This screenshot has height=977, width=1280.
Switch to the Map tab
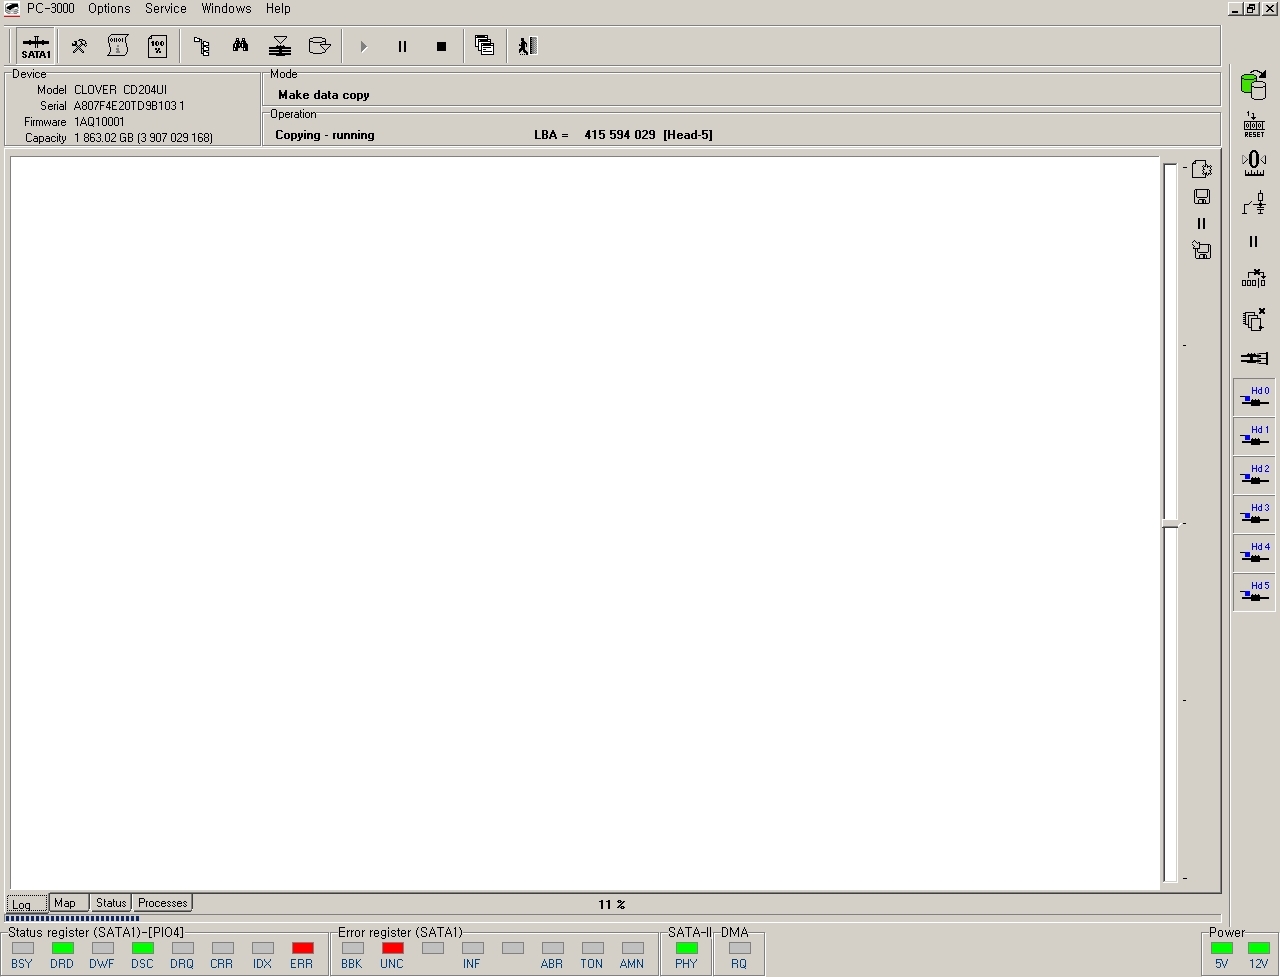(x=68, y=903)
